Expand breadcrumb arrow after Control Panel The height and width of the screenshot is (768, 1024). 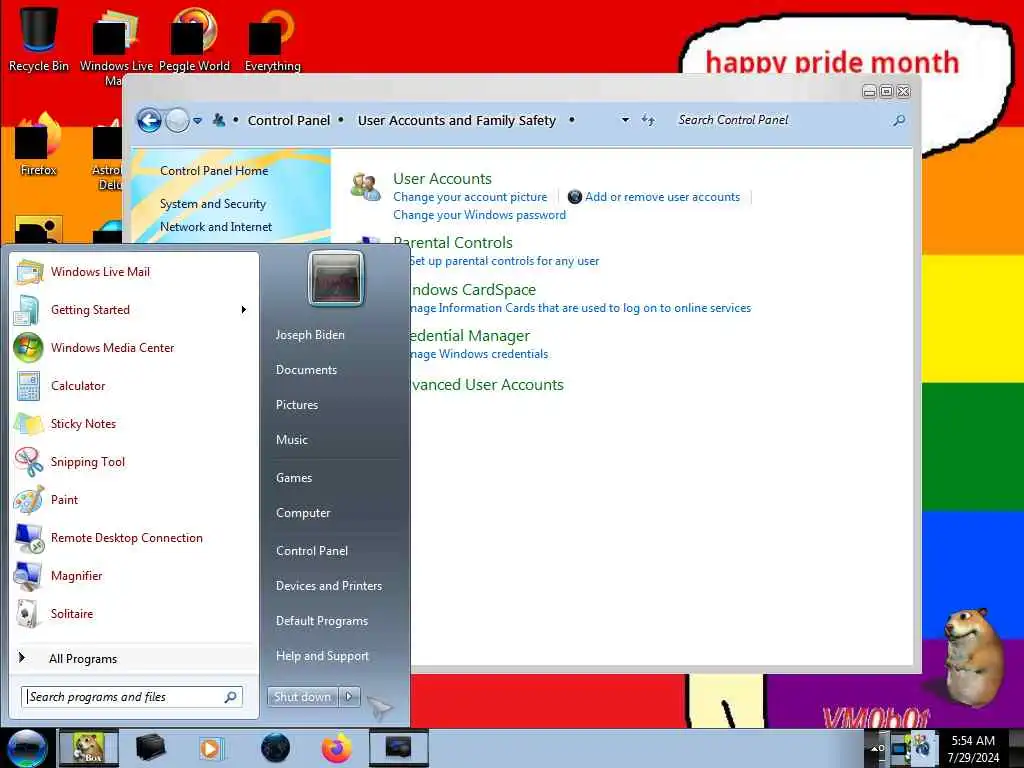341,120
